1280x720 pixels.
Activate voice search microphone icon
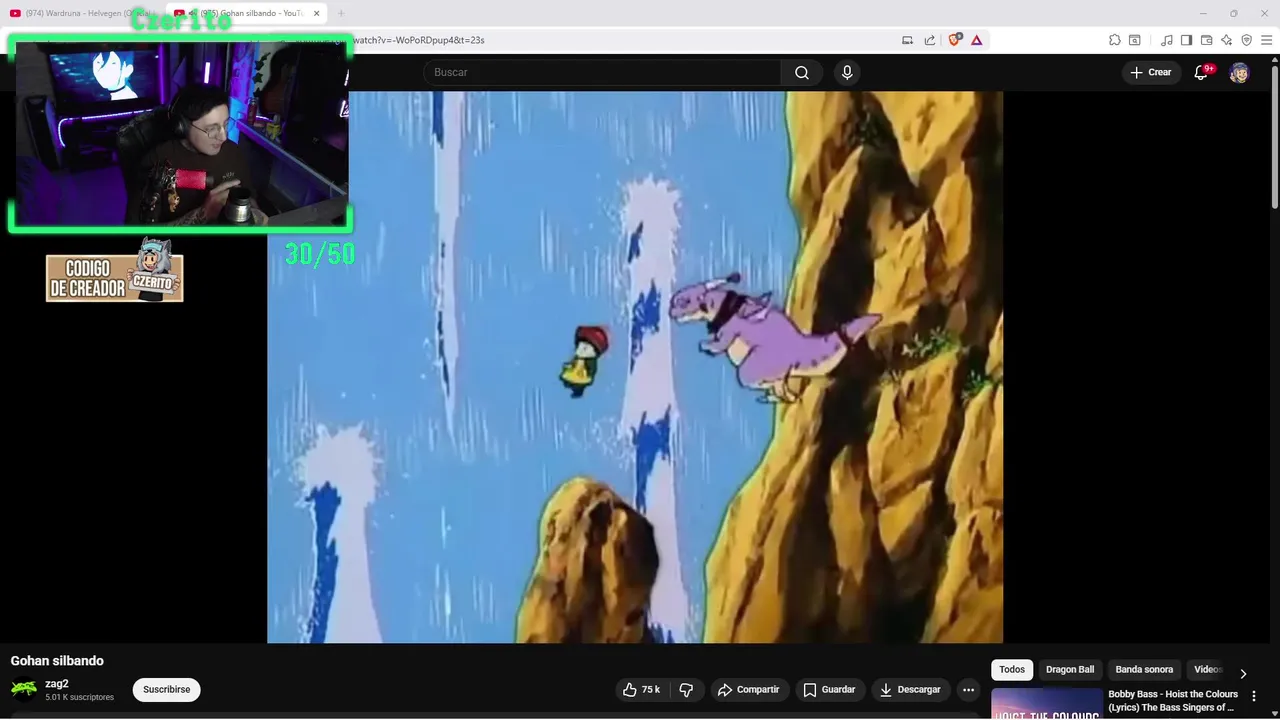[847, 72]
